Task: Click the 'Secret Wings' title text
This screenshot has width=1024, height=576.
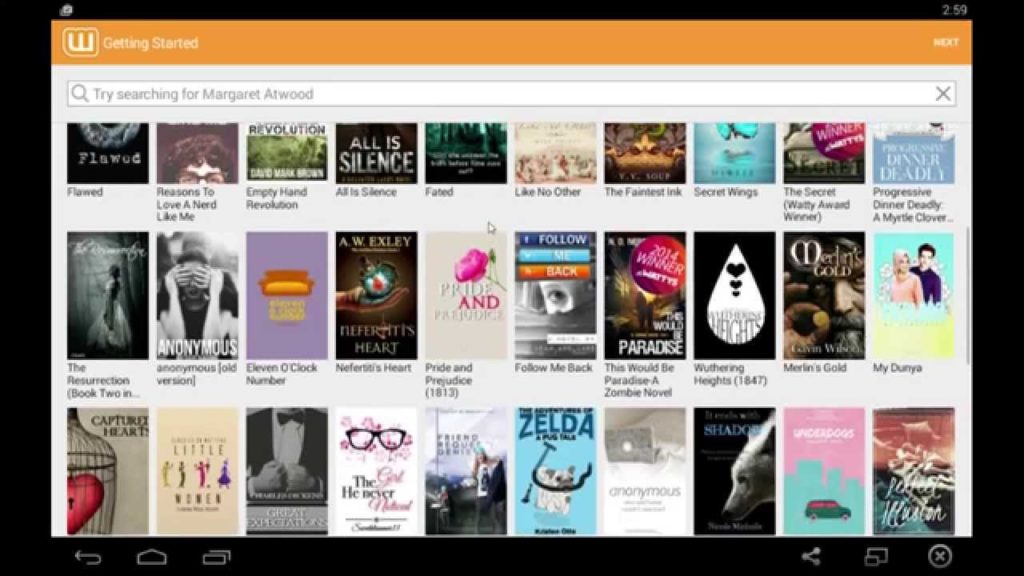Action: click(726, 192)
